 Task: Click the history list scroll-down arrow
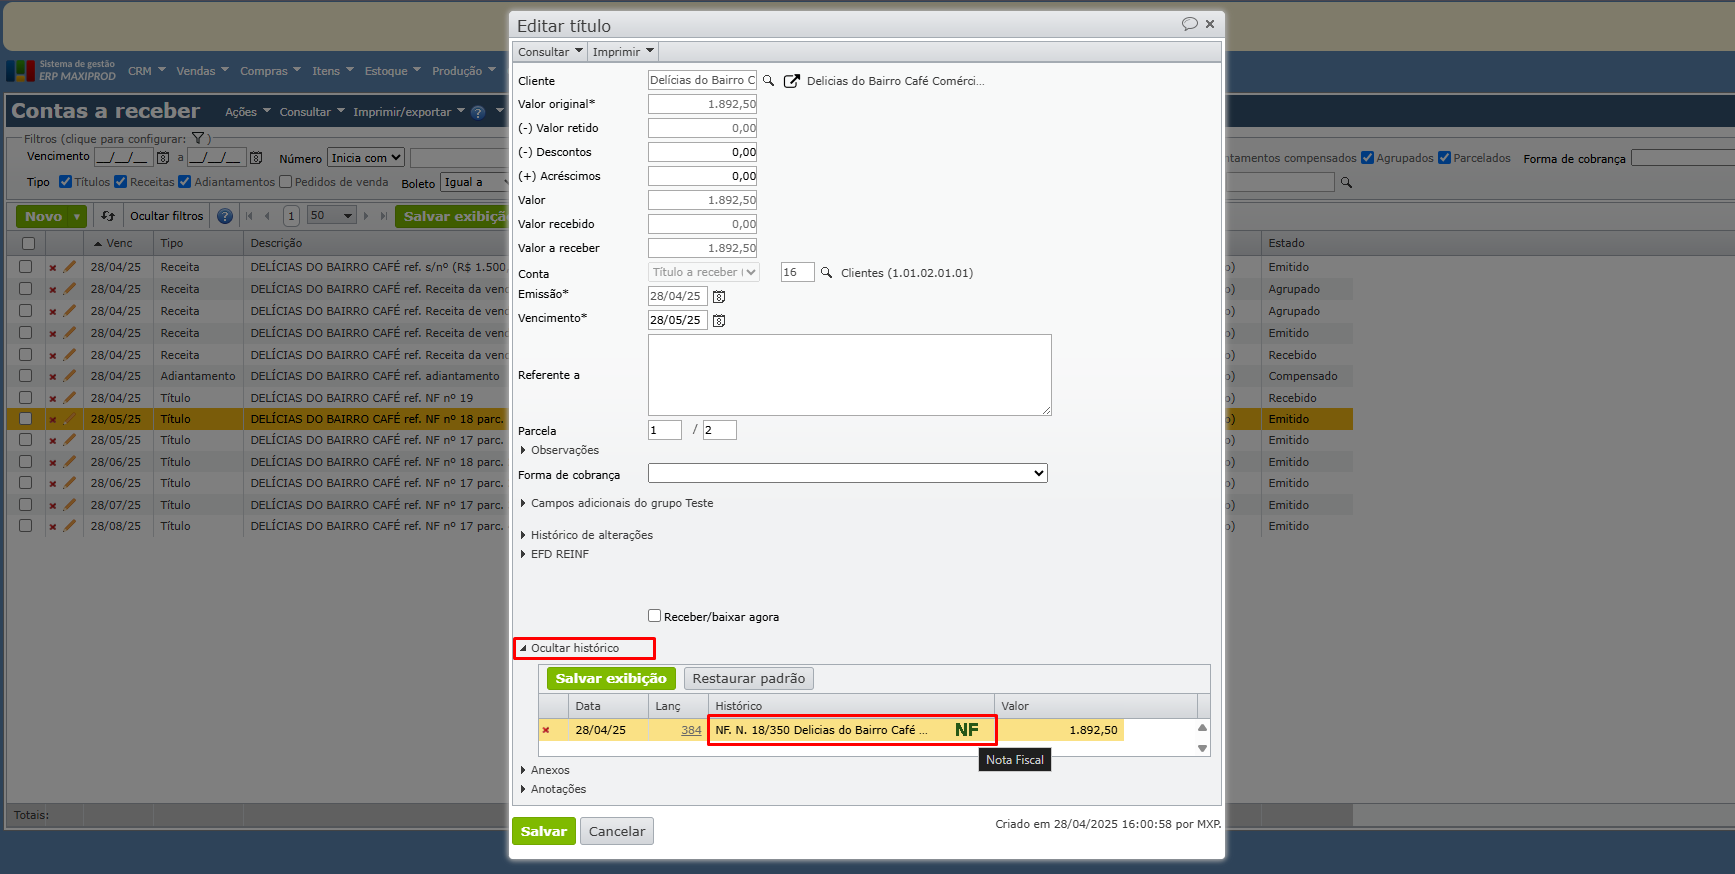tap(1202, 748)
